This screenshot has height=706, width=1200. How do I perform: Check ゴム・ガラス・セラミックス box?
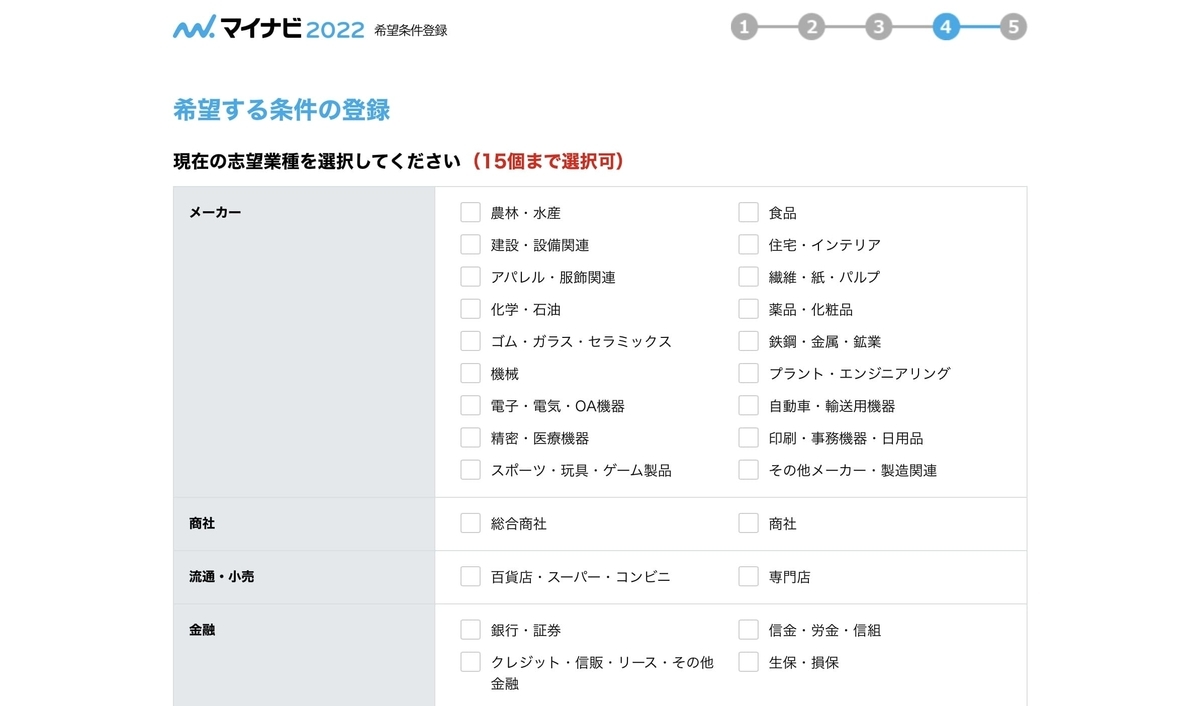470,341
